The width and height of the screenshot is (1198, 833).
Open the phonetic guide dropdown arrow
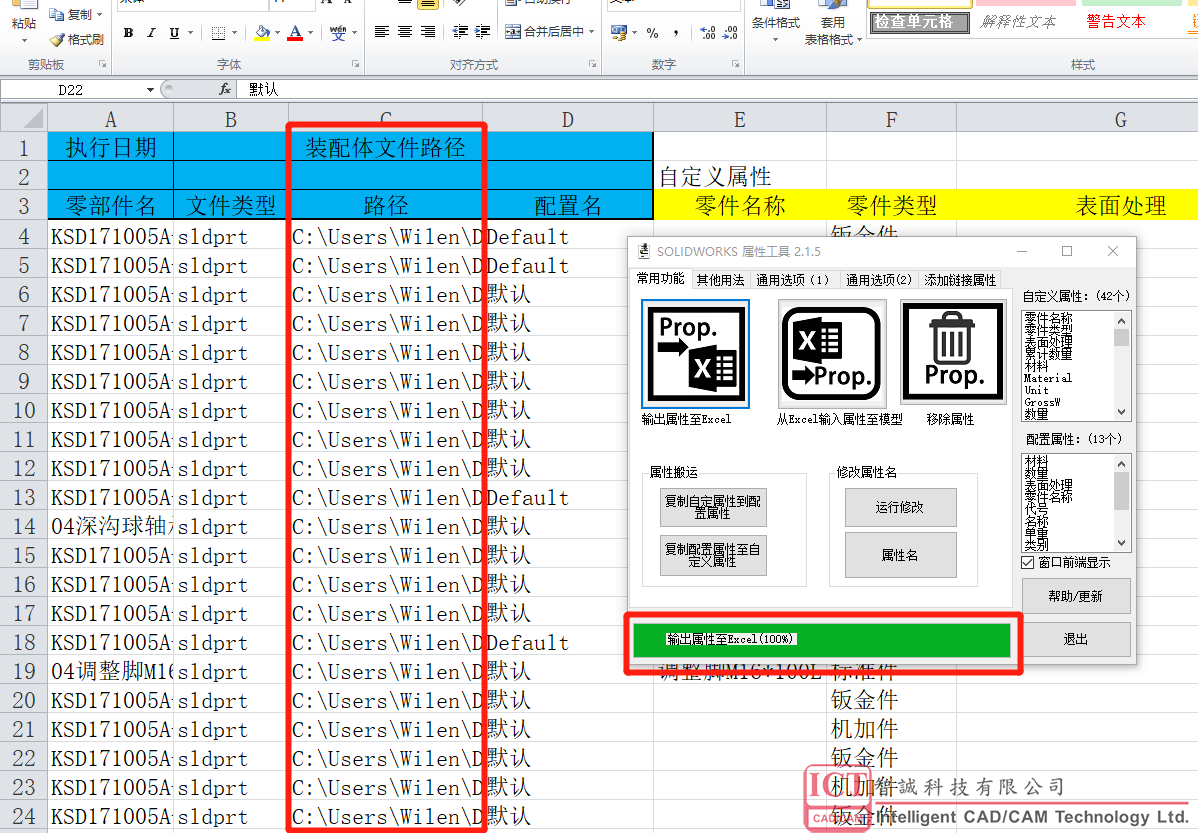pos(354,33)
